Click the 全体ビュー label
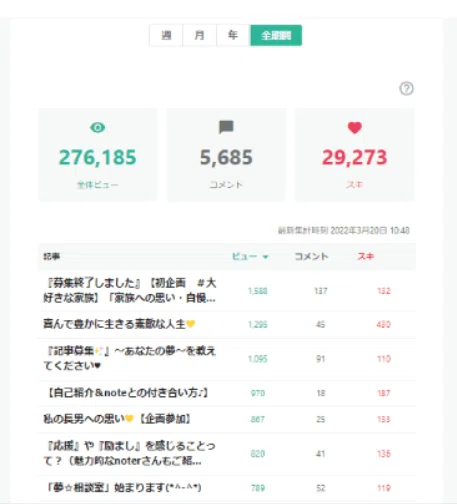The height and width of the screenshot is (504, 457). (98, 185)
